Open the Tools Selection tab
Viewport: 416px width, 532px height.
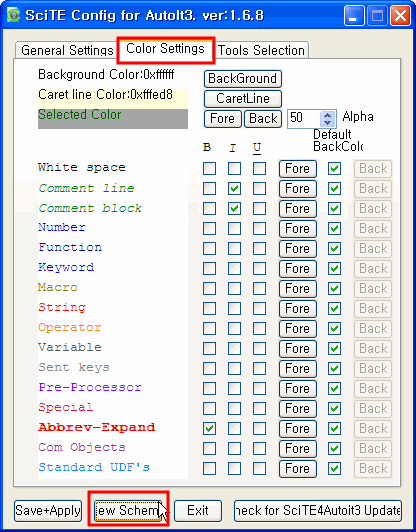pos(261,50)
